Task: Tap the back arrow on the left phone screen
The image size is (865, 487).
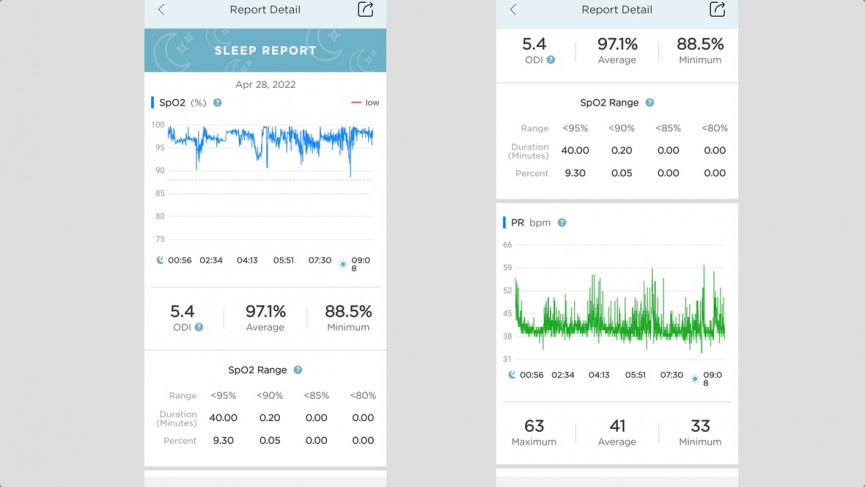Action: [161, 10]
